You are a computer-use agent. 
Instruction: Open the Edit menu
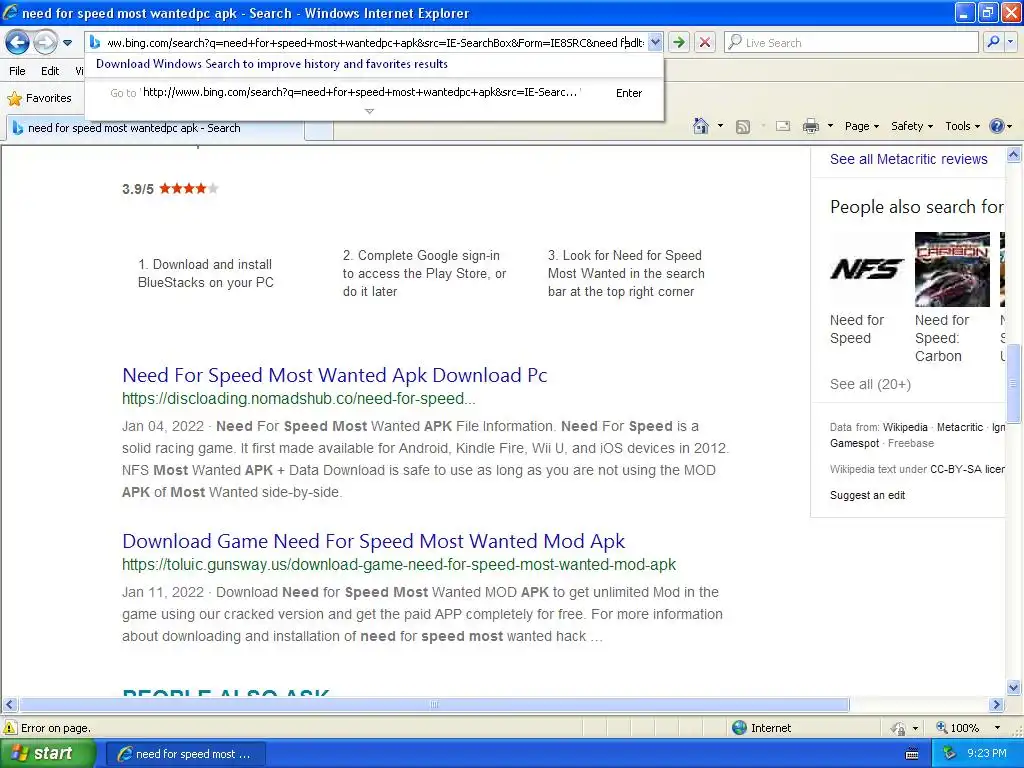50,71
